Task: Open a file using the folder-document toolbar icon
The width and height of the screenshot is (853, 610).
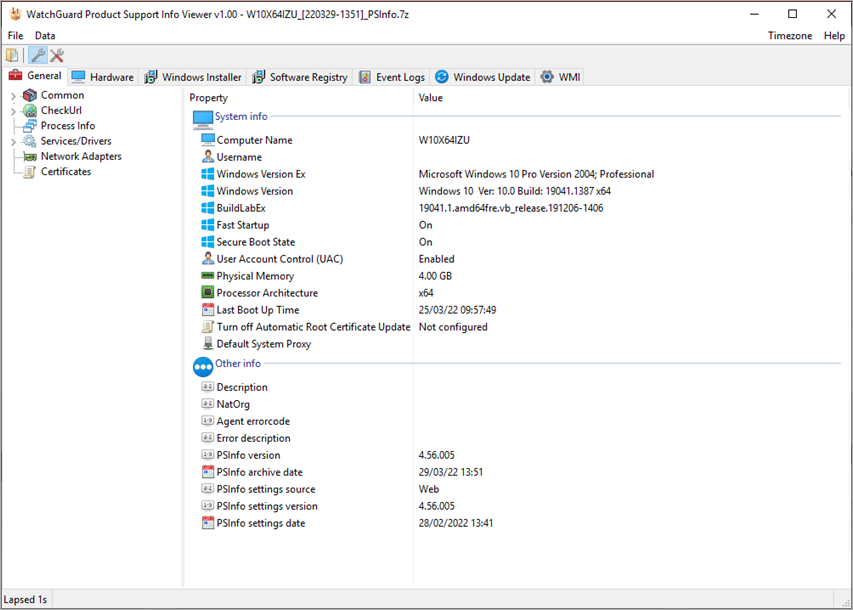Action: tap(10, 55)
